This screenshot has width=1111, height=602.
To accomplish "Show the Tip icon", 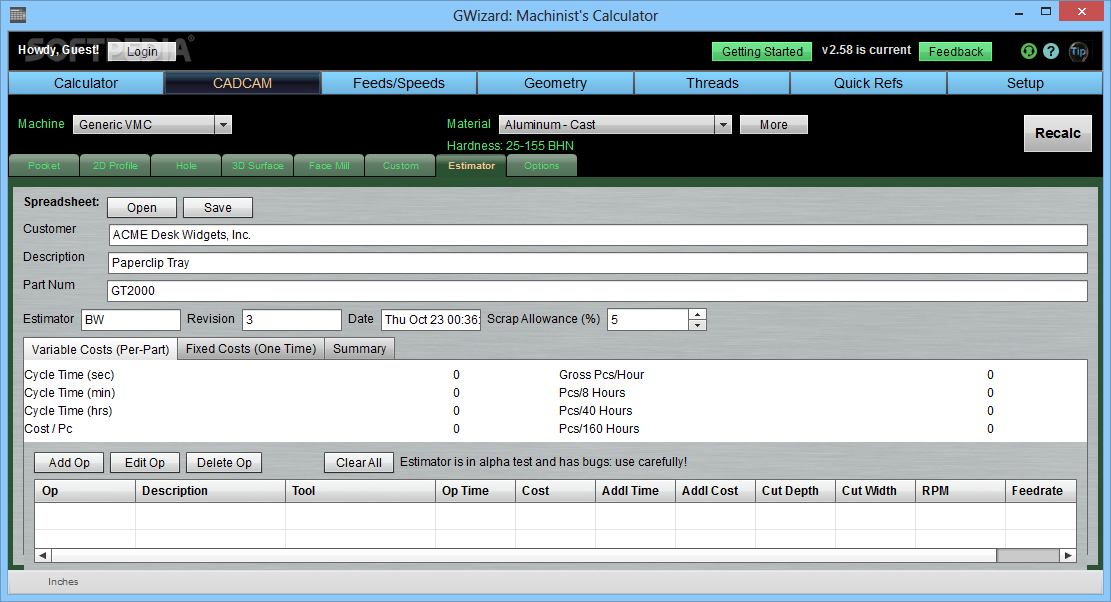I will click(x=1078, y=51).
